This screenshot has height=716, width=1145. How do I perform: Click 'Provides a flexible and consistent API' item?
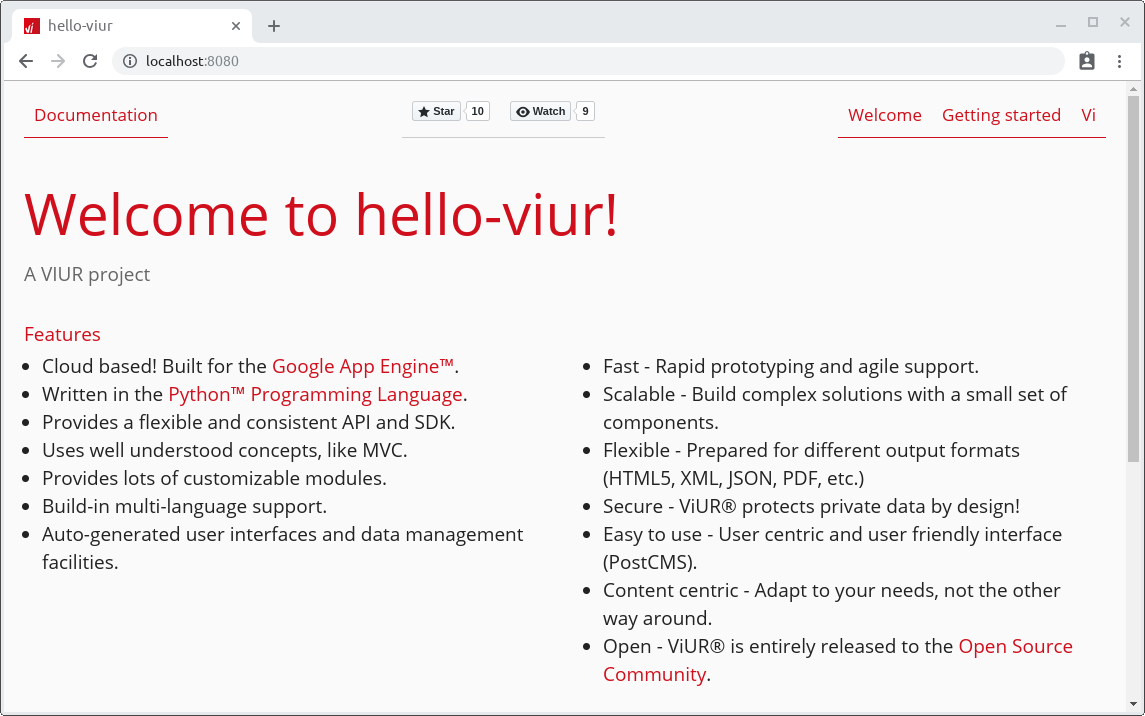pyautogui.click(x=248, y=423)
